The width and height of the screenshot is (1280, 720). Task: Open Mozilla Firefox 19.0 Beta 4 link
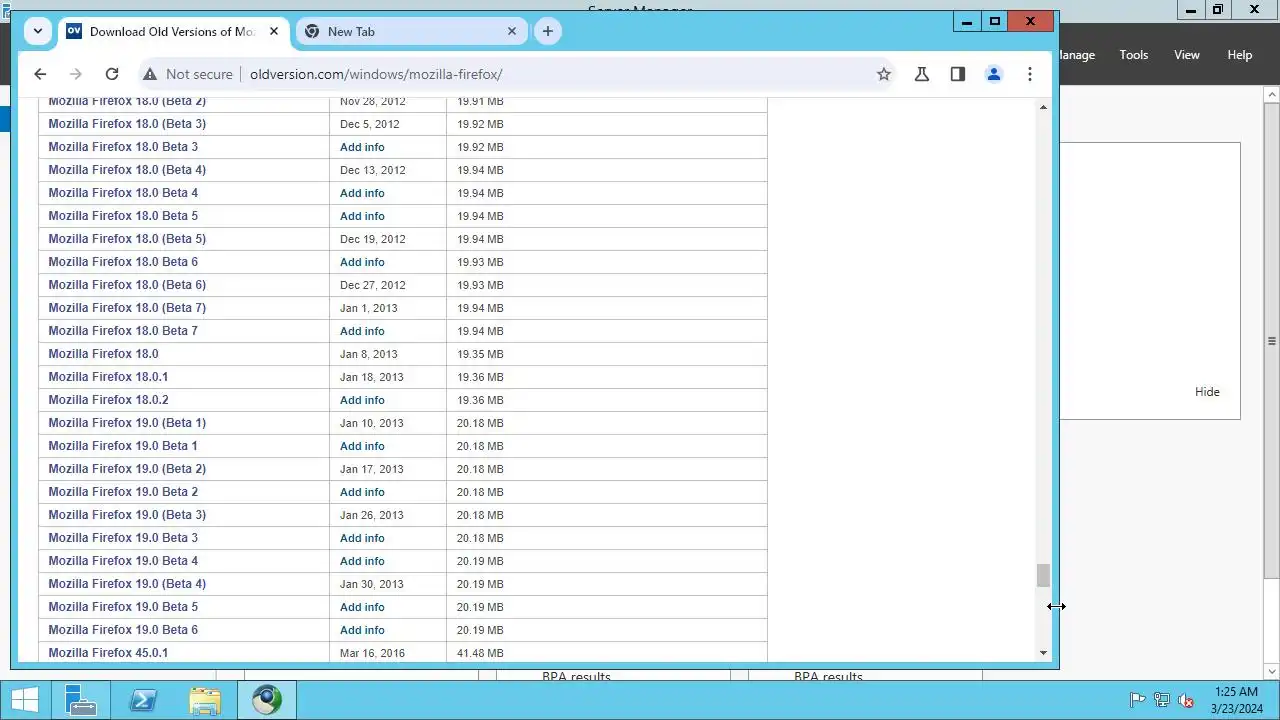click(123, 561)
